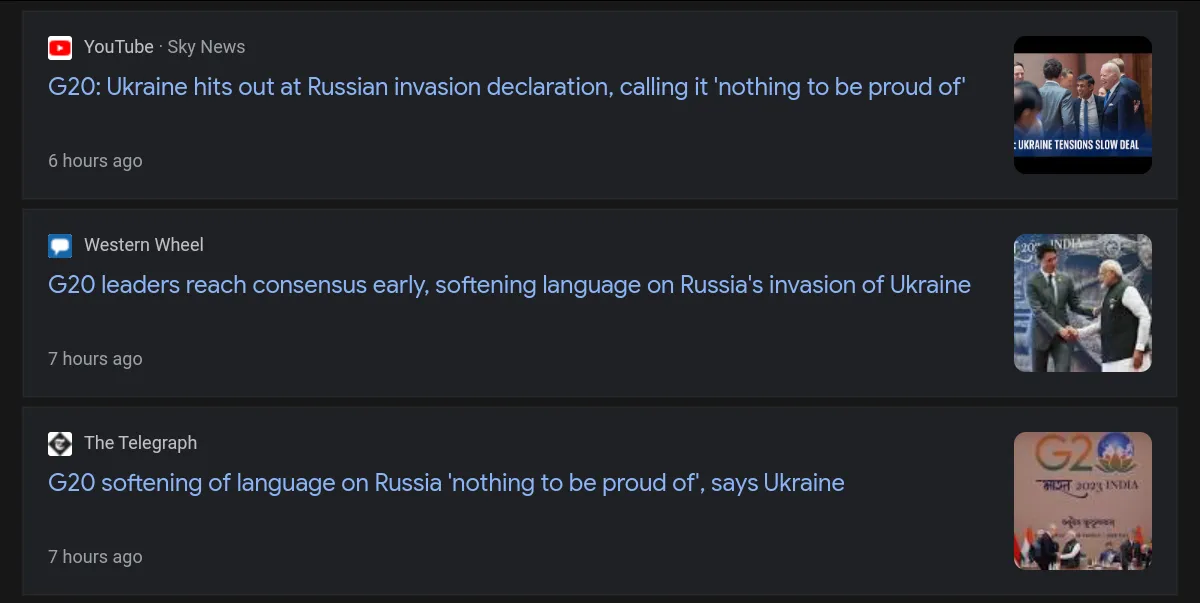Click the Western Wheel article's '7 hours ago' timestamp
Image resolution: width=1200 pixels, height=603 pixels.
coord(95,359)
